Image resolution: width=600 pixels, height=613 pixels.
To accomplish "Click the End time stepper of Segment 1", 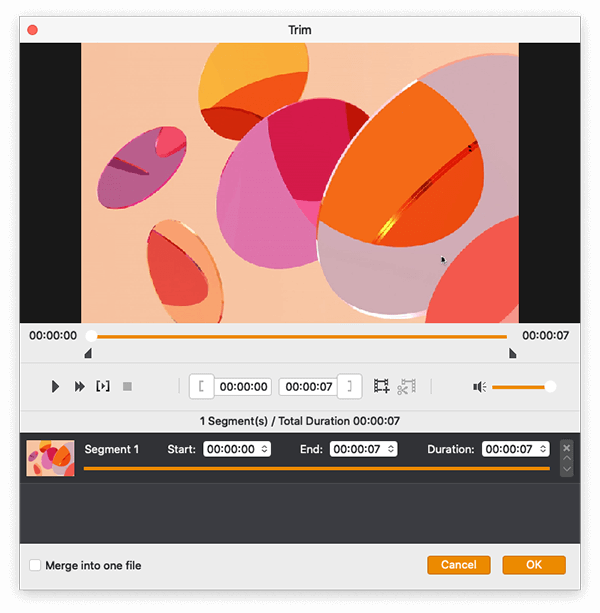I will coord(391,449).
